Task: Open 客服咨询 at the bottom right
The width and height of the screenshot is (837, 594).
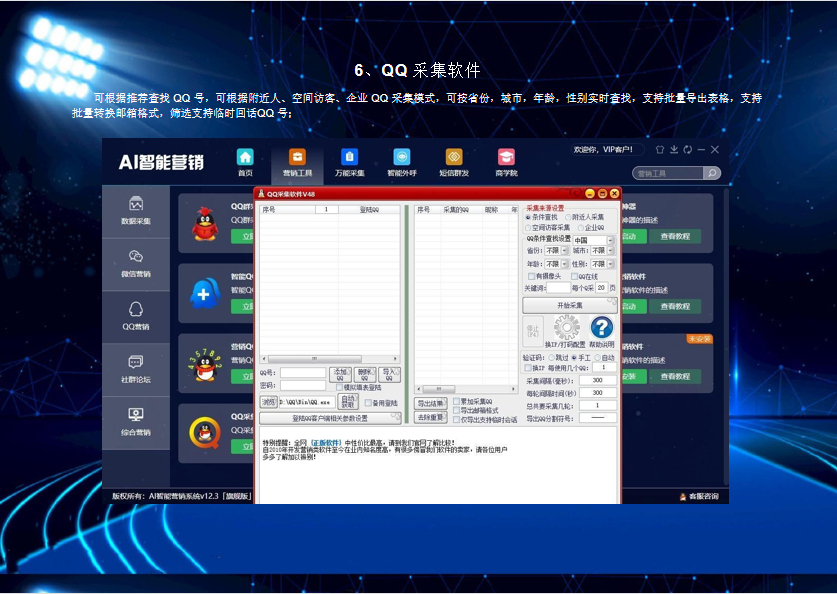Action: (x=699, y=496)
